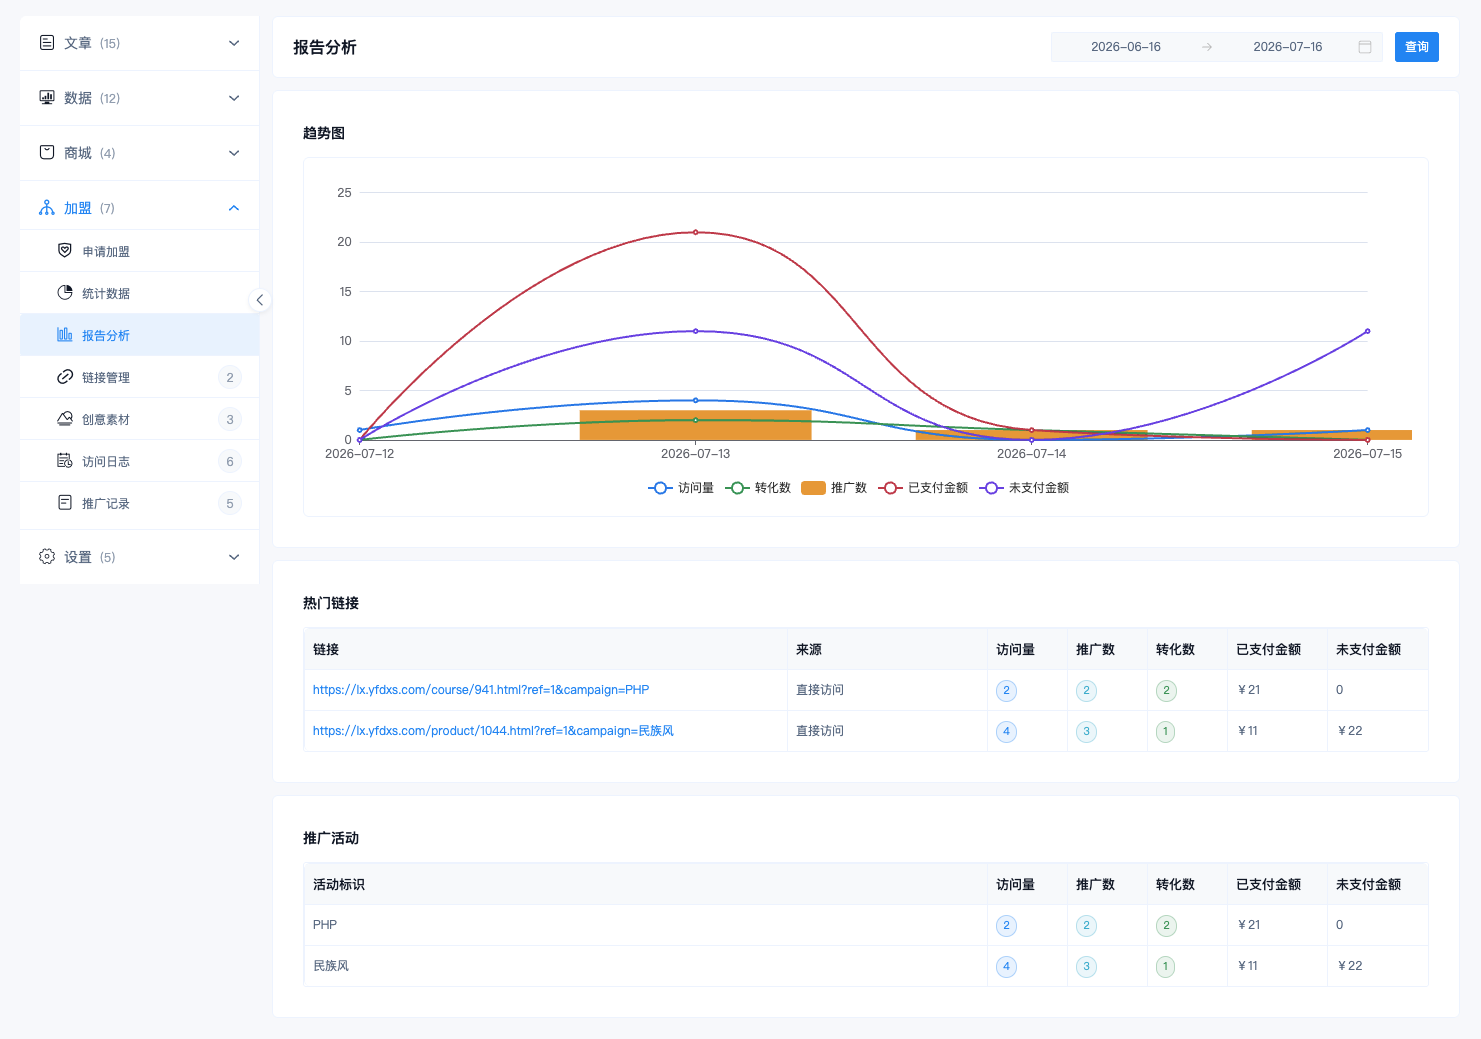Open the 设置 menu group

pos(140,557)
